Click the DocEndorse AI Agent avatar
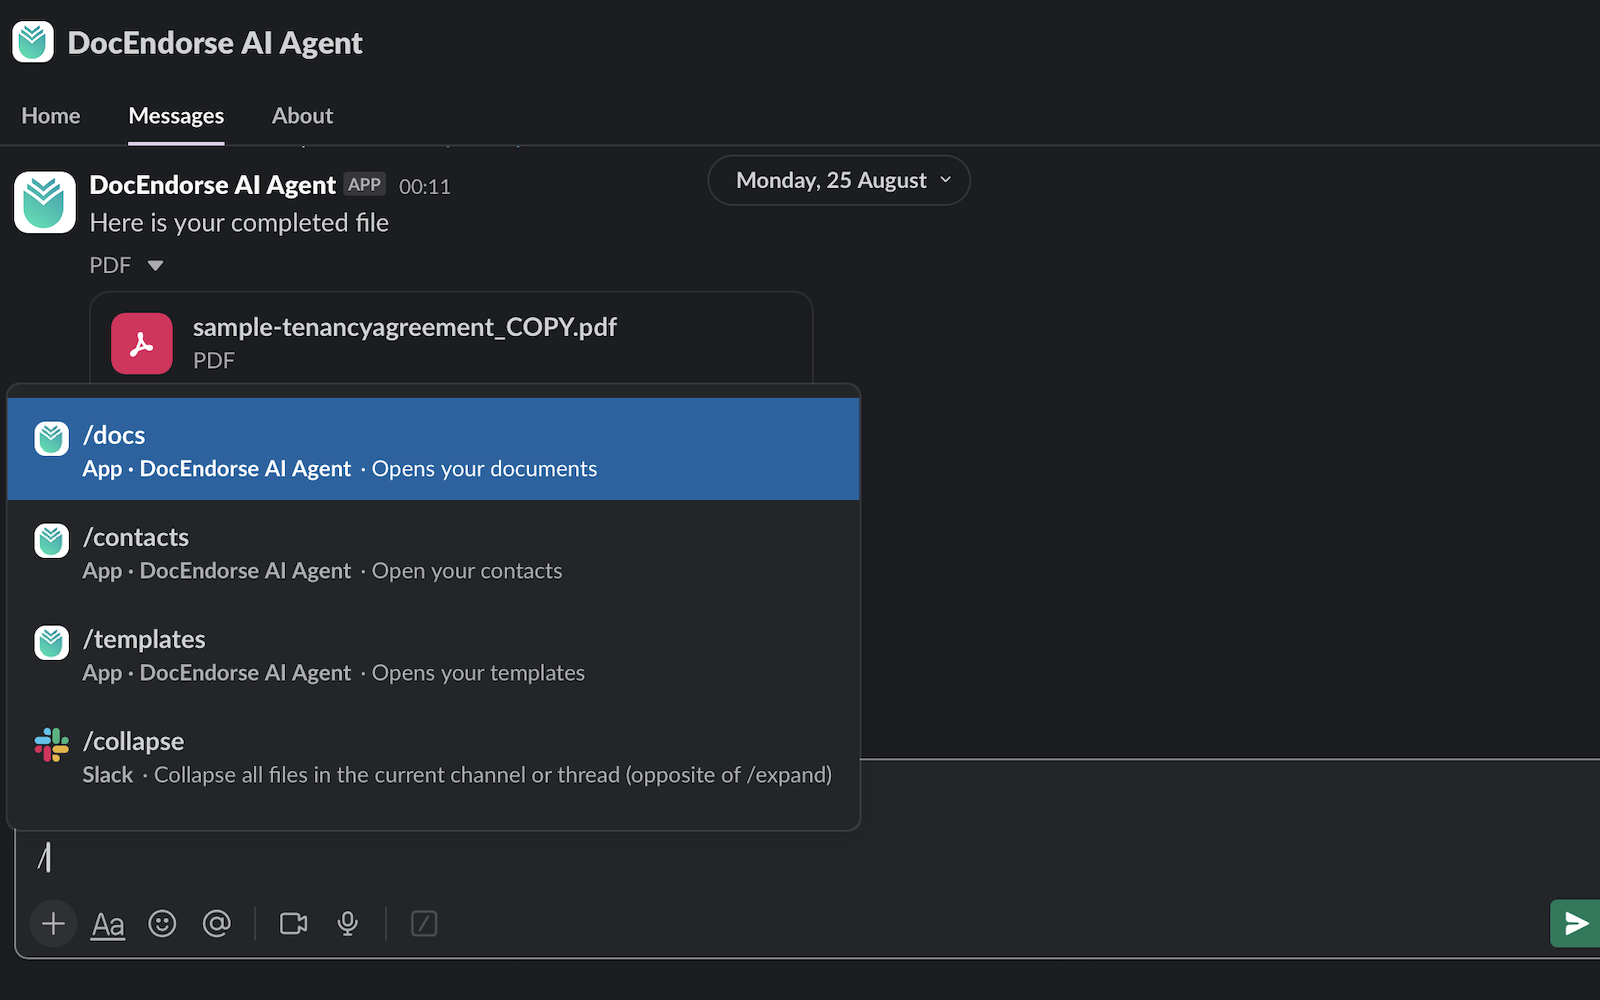Image resolution: width=1600 pixels, height=1000 pixels. pos(44,202)
